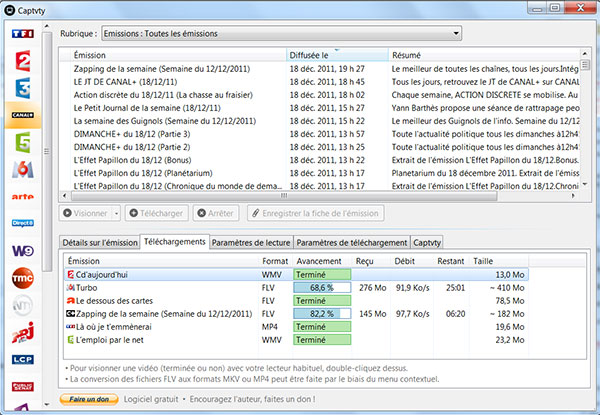Select the NRJ 12 channel icon

coord(23,332)
